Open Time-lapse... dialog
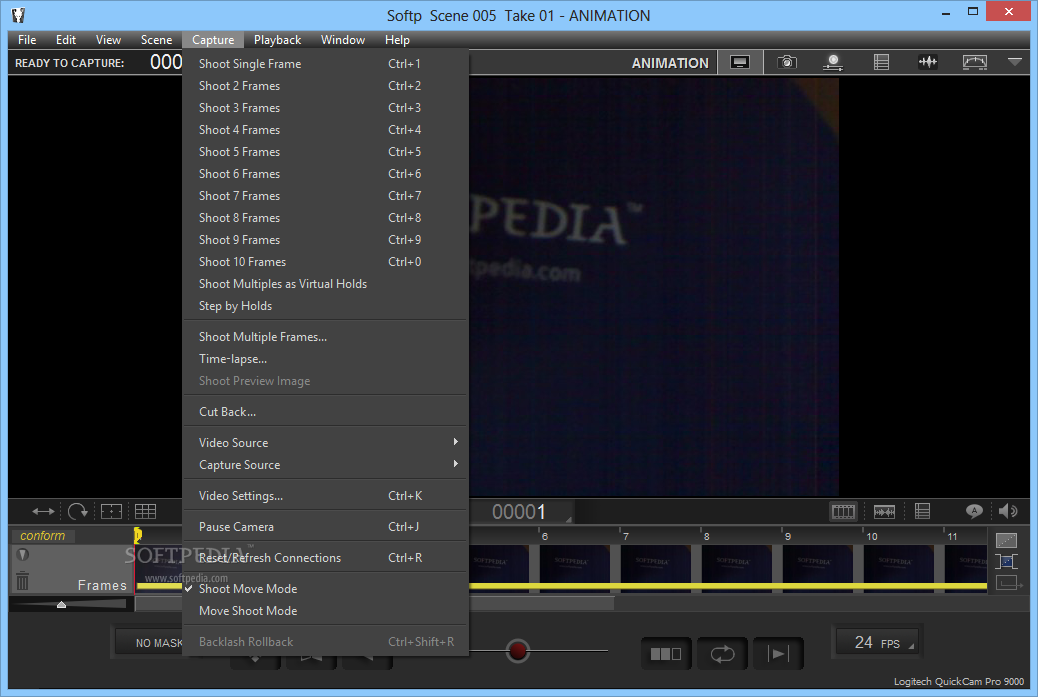 (x=325, y=359)
